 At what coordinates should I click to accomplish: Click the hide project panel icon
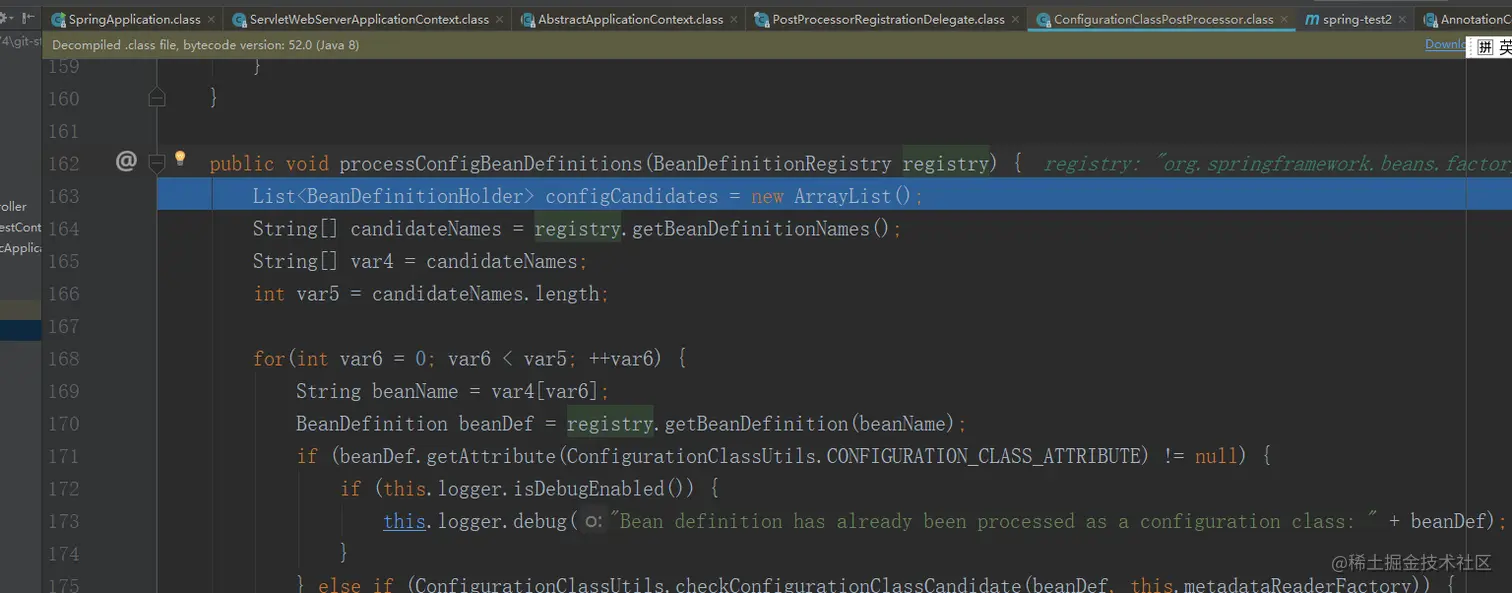pos(28,18)
